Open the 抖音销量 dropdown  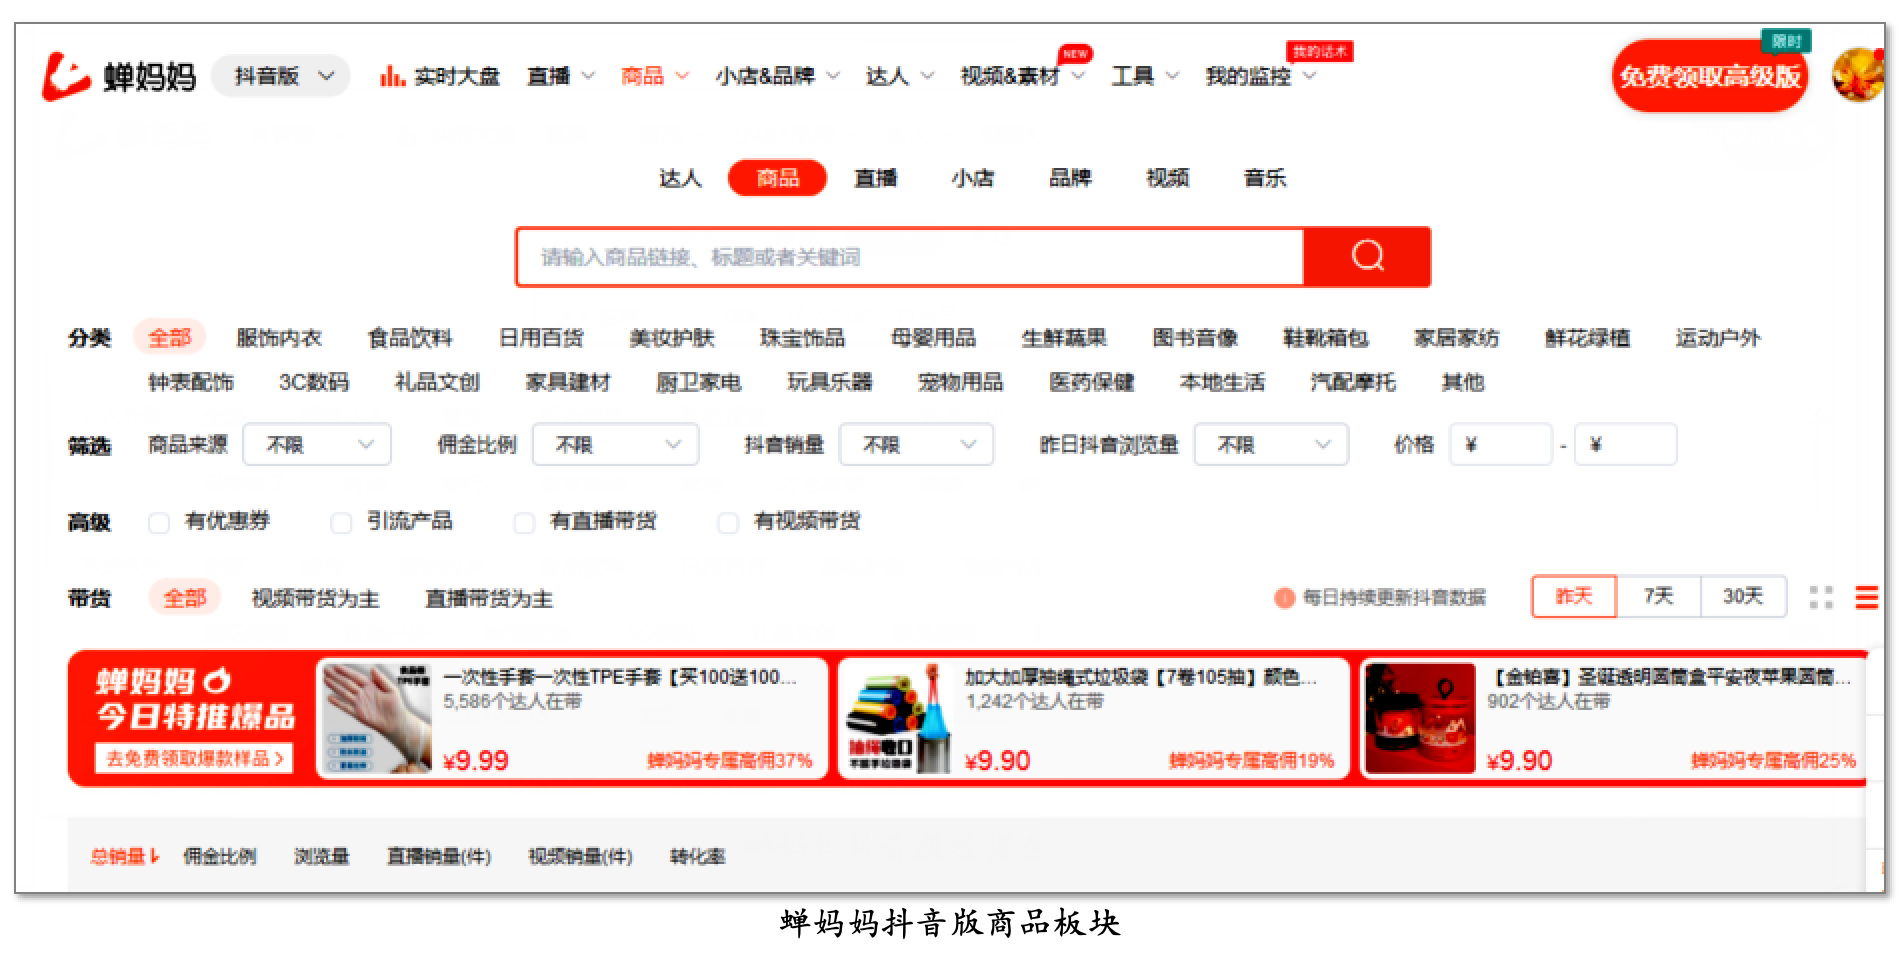pyautogui.click(x=916, y=444)
